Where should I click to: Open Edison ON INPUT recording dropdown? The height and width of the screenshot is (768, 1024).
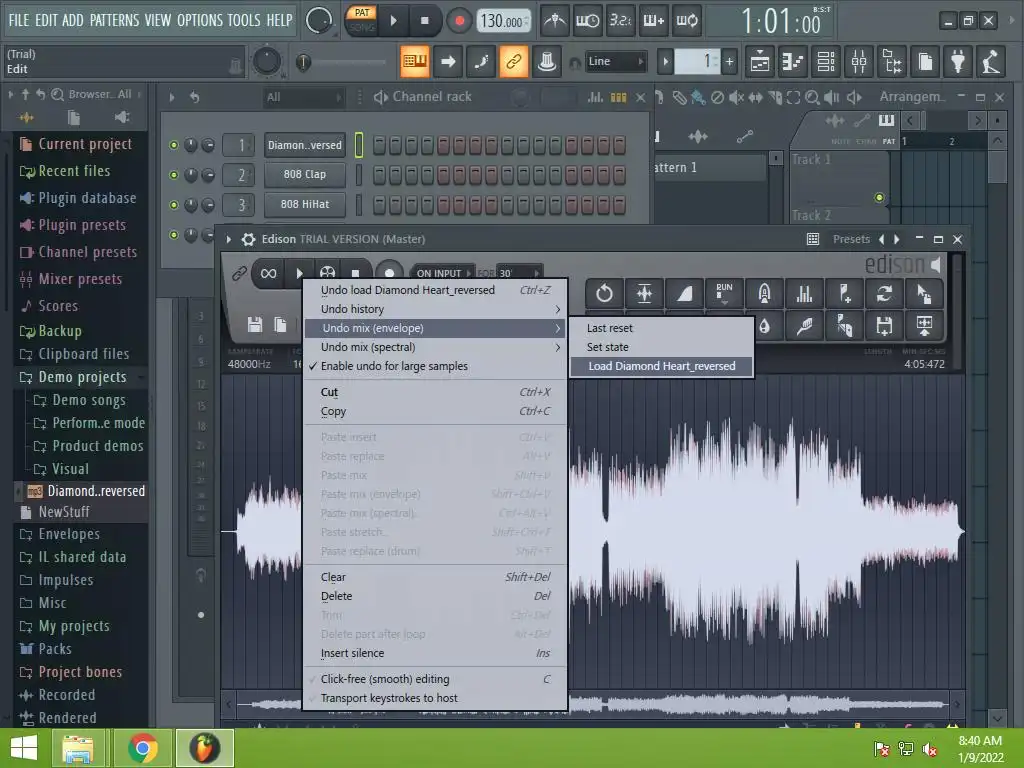443,273
